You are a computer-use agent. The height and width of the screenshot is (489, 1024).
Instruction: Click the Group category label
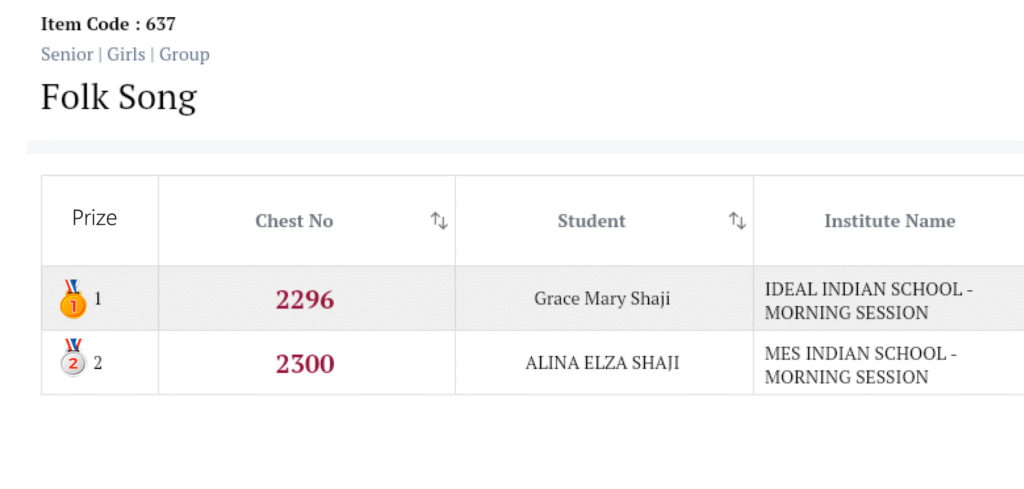click(x=184, y=54)
